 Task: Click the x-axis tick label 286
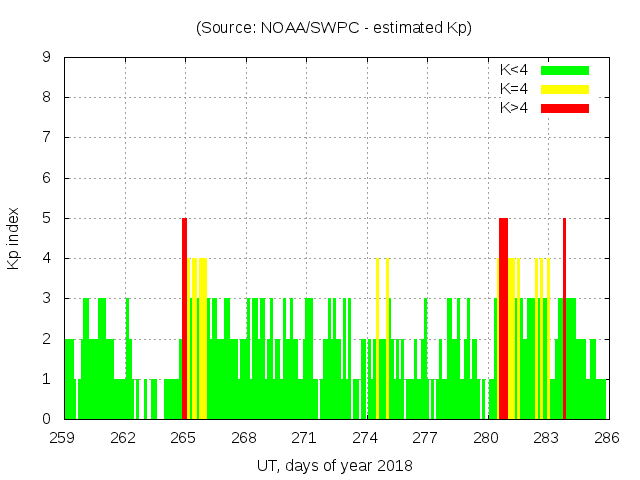point(606,437)
